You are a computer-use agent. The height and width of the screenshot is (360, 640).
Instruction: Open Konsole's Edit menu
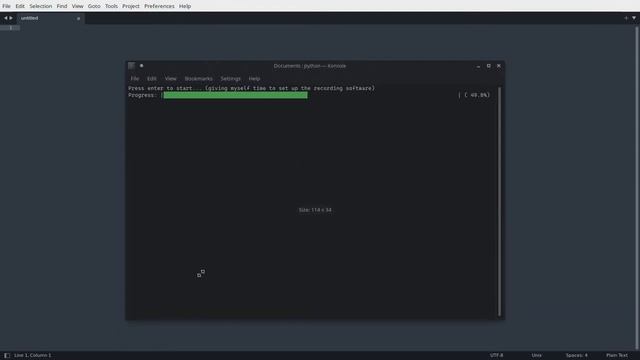click(x=152, y=78)
